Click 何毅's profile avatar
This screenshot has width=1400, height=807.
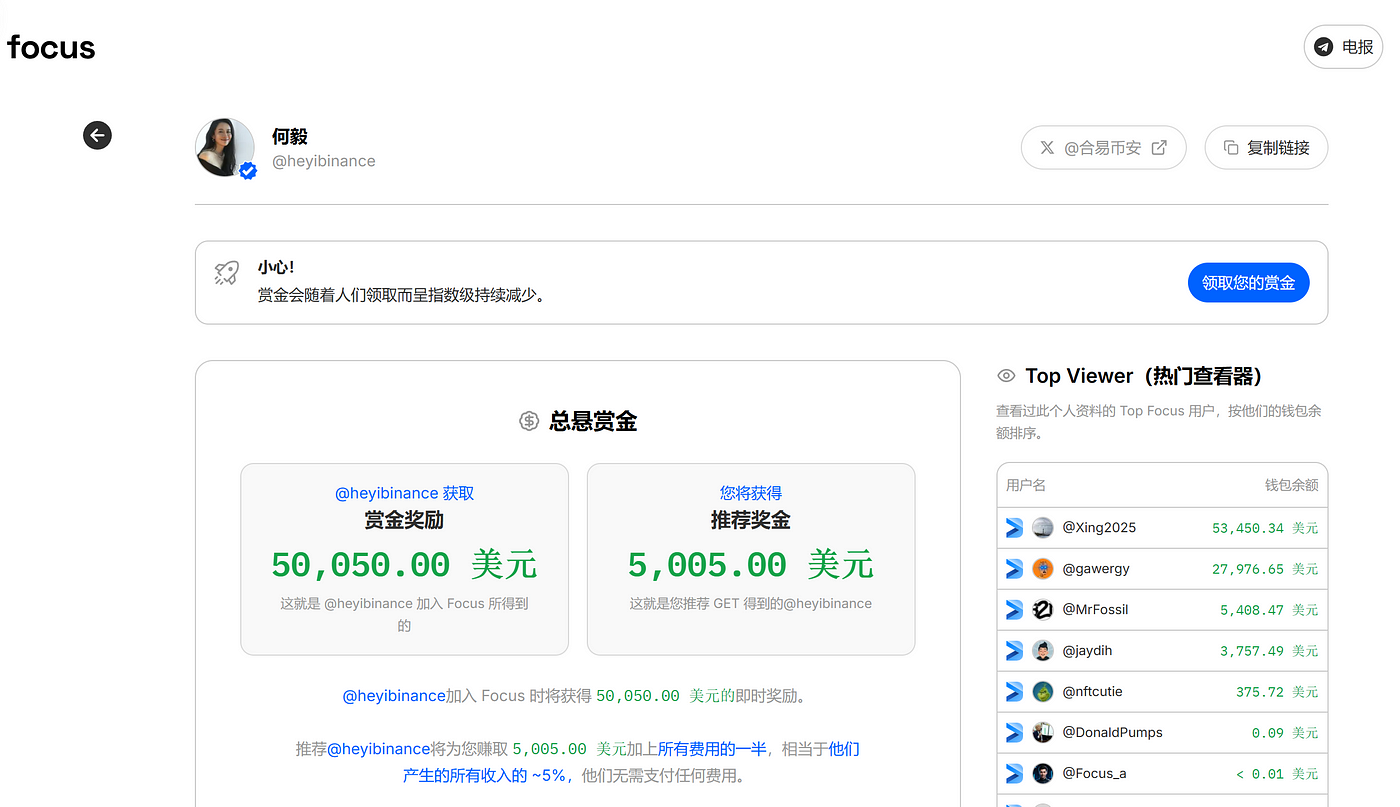coord(225,147)
